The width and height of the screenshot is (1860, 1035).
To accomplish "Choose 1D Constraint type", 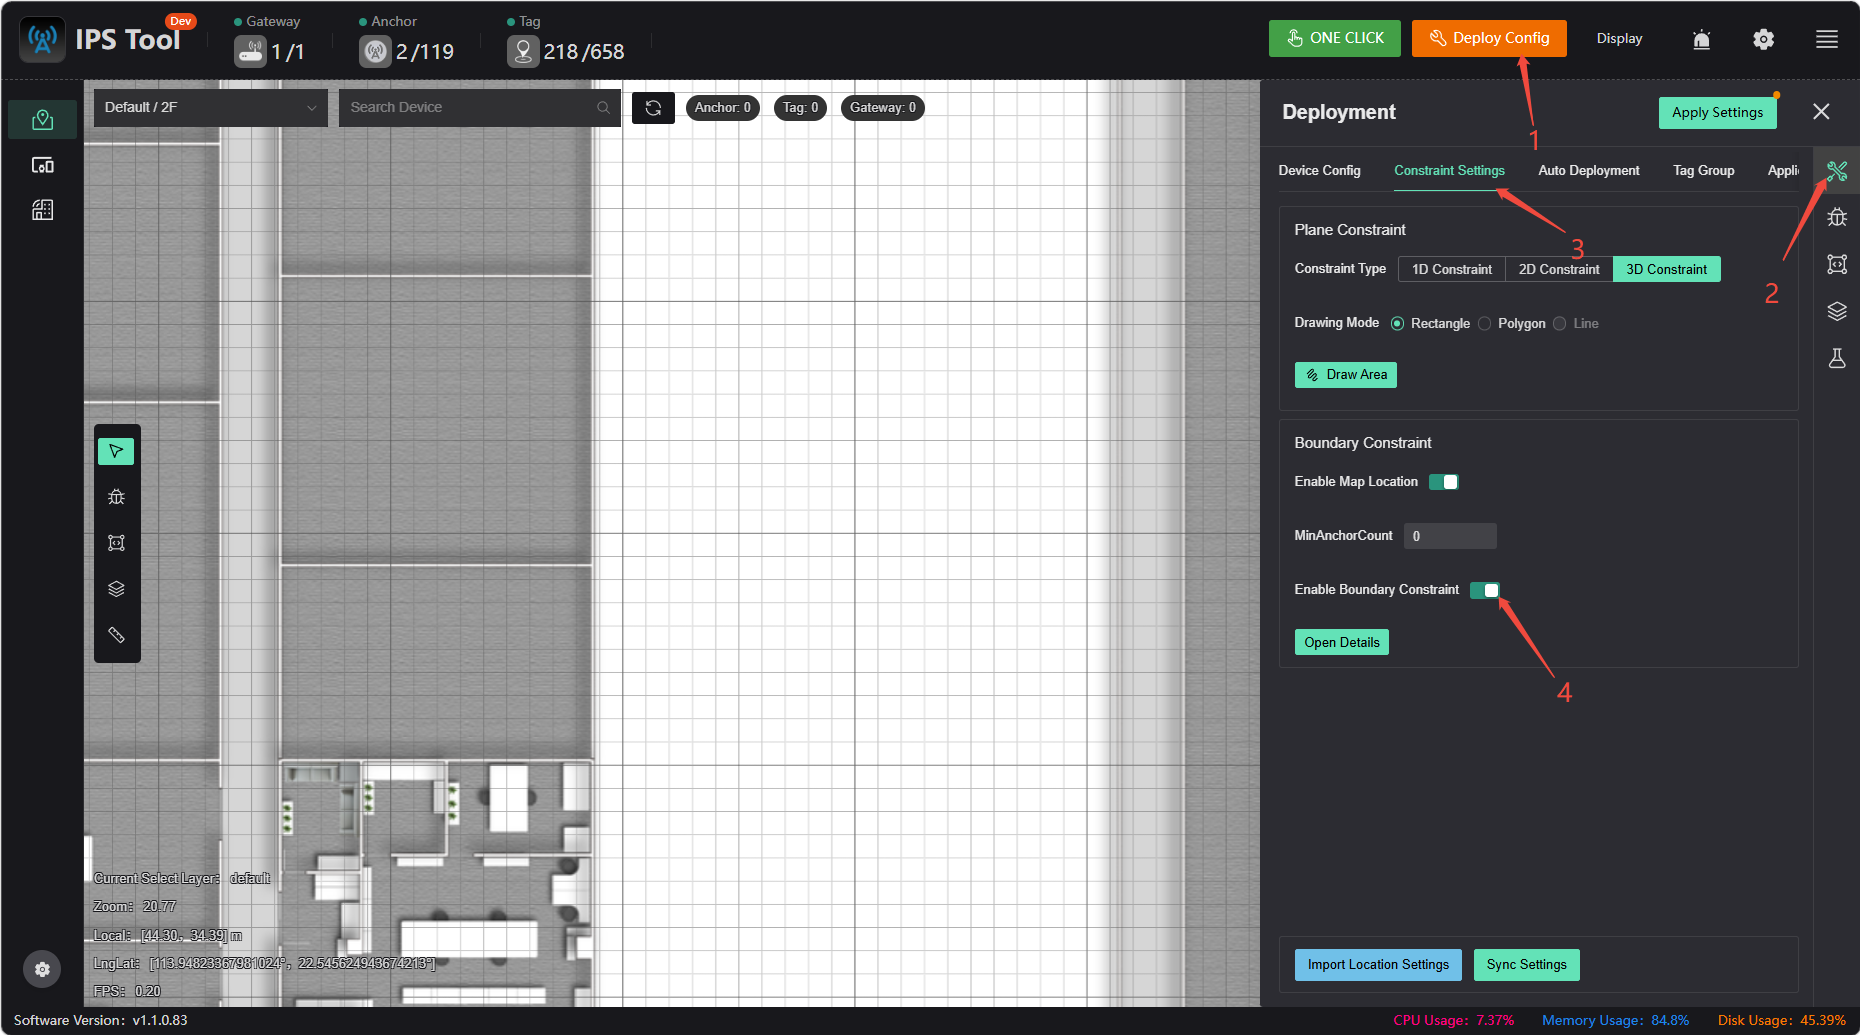I will click(1452, 269).
